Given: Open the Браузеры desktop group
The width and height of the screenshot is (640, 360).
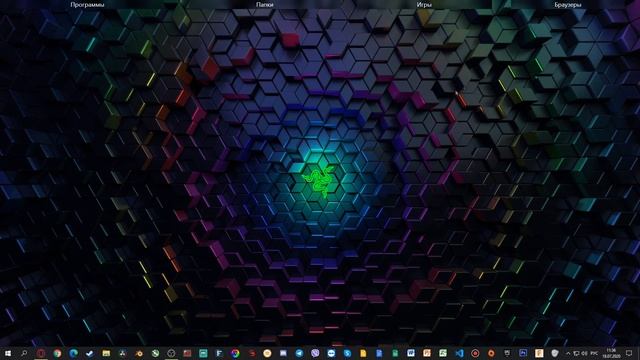Looking at the screenshot, I should tap(568, 5).
